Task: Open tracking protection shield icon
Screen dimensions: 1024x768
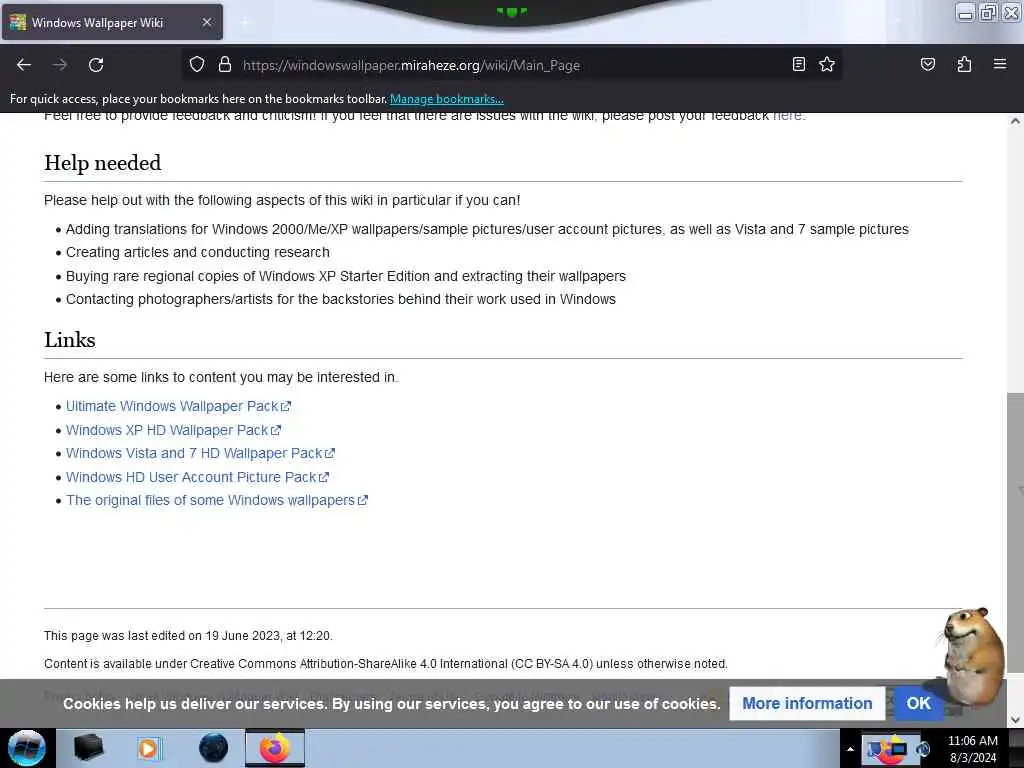Action: (x=197, y=65)
